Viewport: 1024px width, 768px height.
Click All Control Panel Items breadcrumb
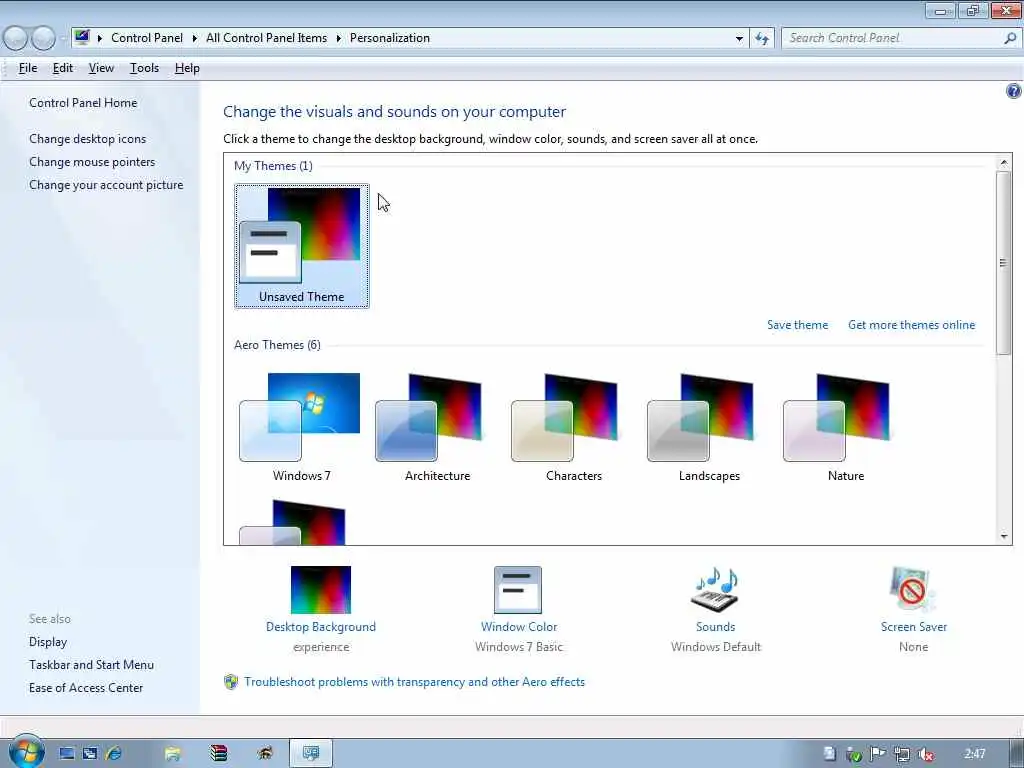(x=266, y=38)
